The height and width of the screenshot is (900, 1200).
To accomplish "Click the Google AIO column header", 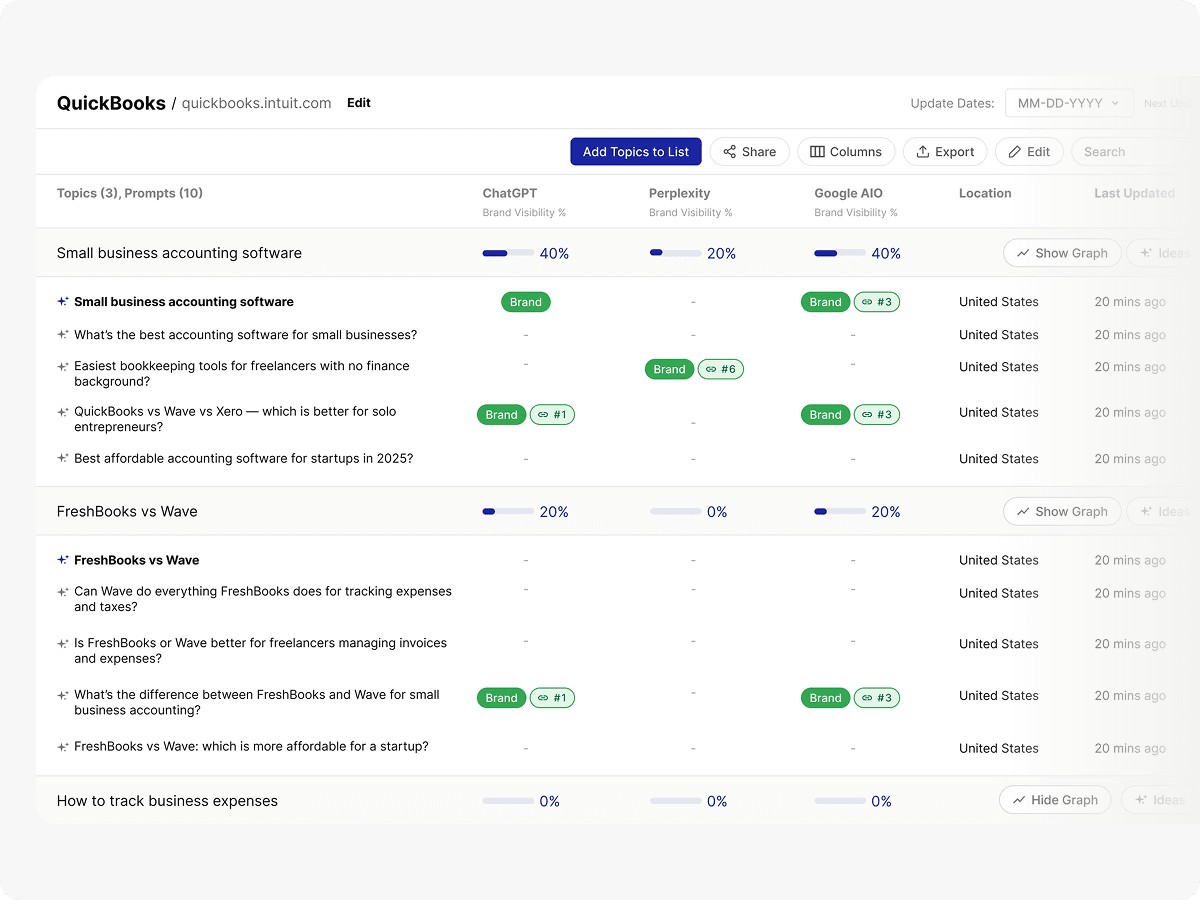I will click(x=848, y=194).
